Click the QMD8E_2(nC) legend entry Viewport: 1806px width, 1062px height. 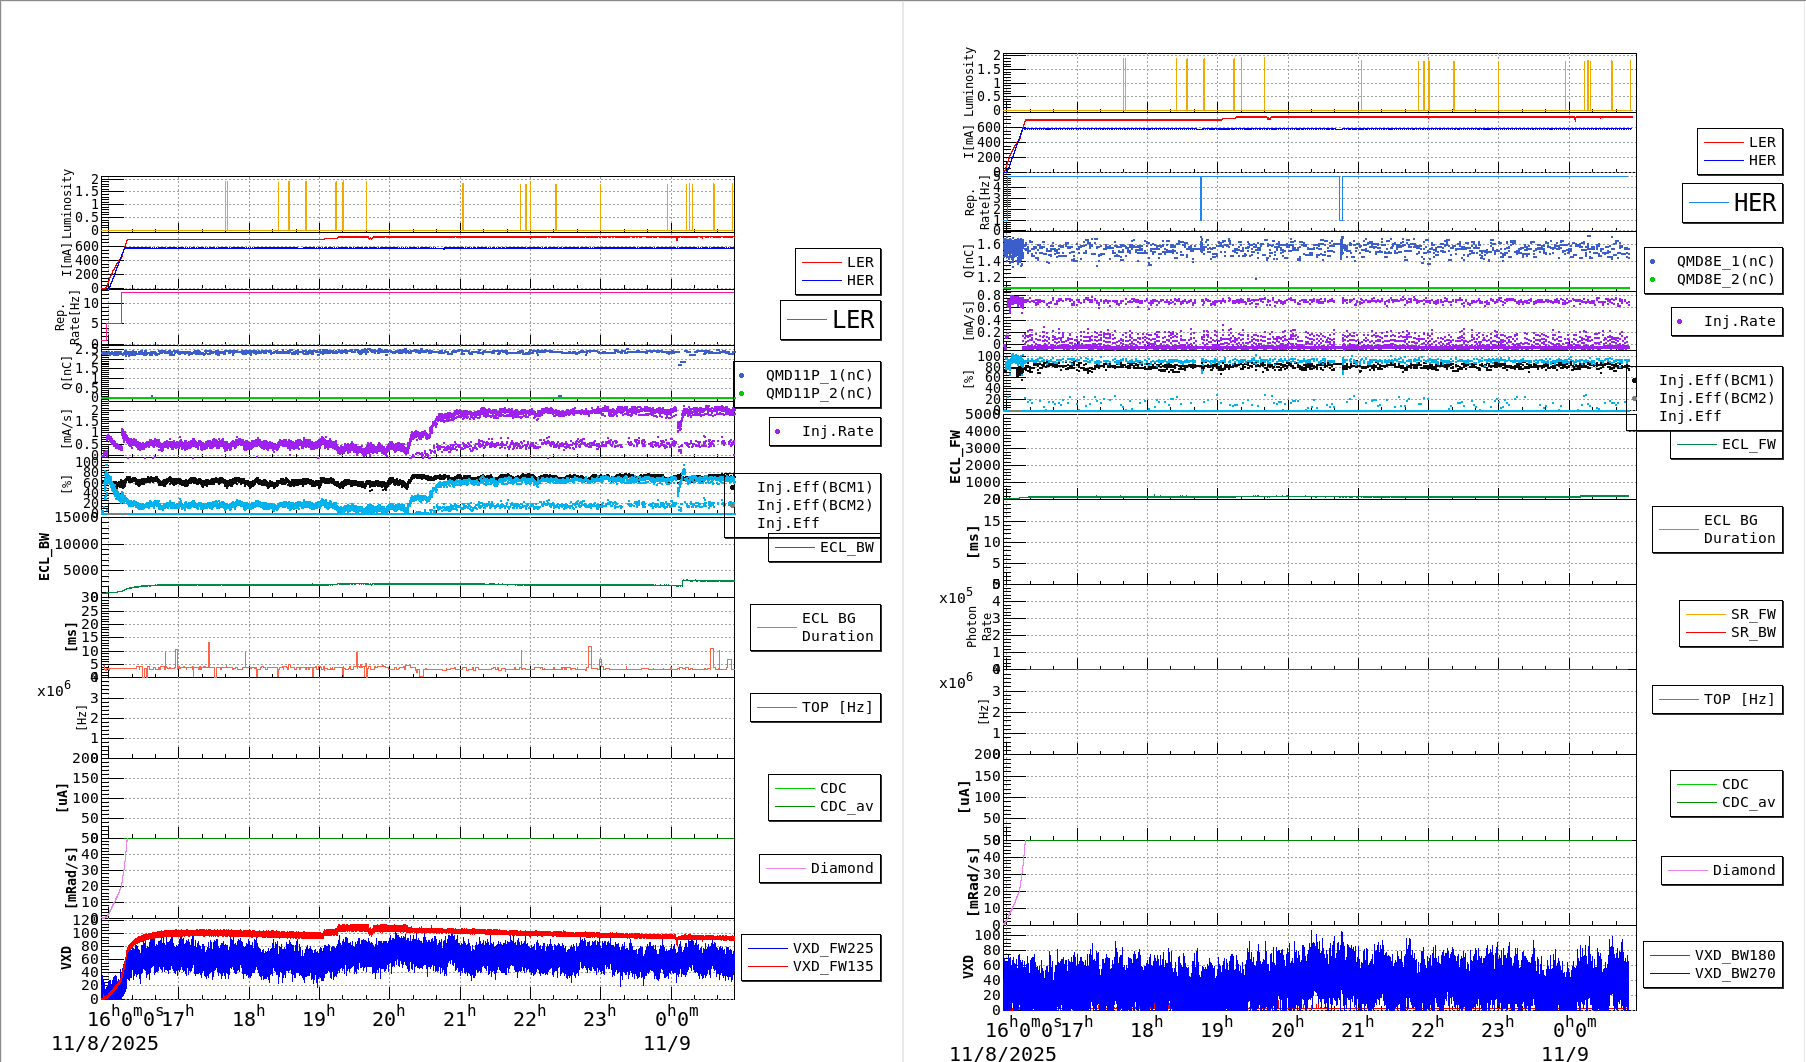coord(1725,279)
